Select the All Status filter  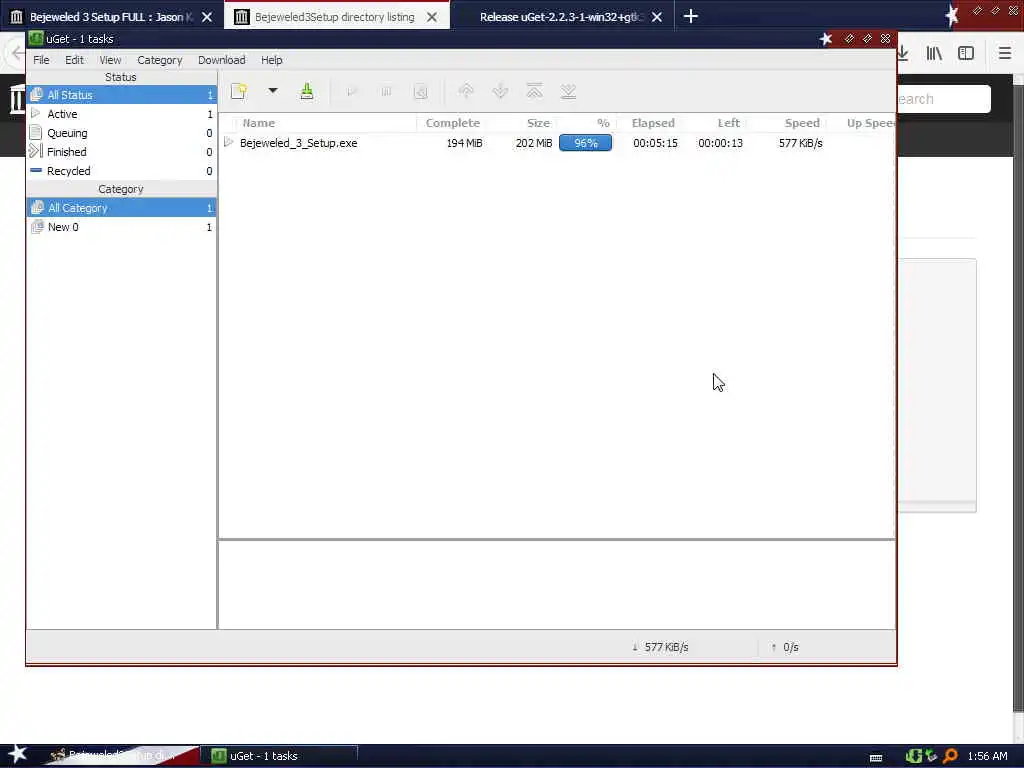click(x=121, y=95)
